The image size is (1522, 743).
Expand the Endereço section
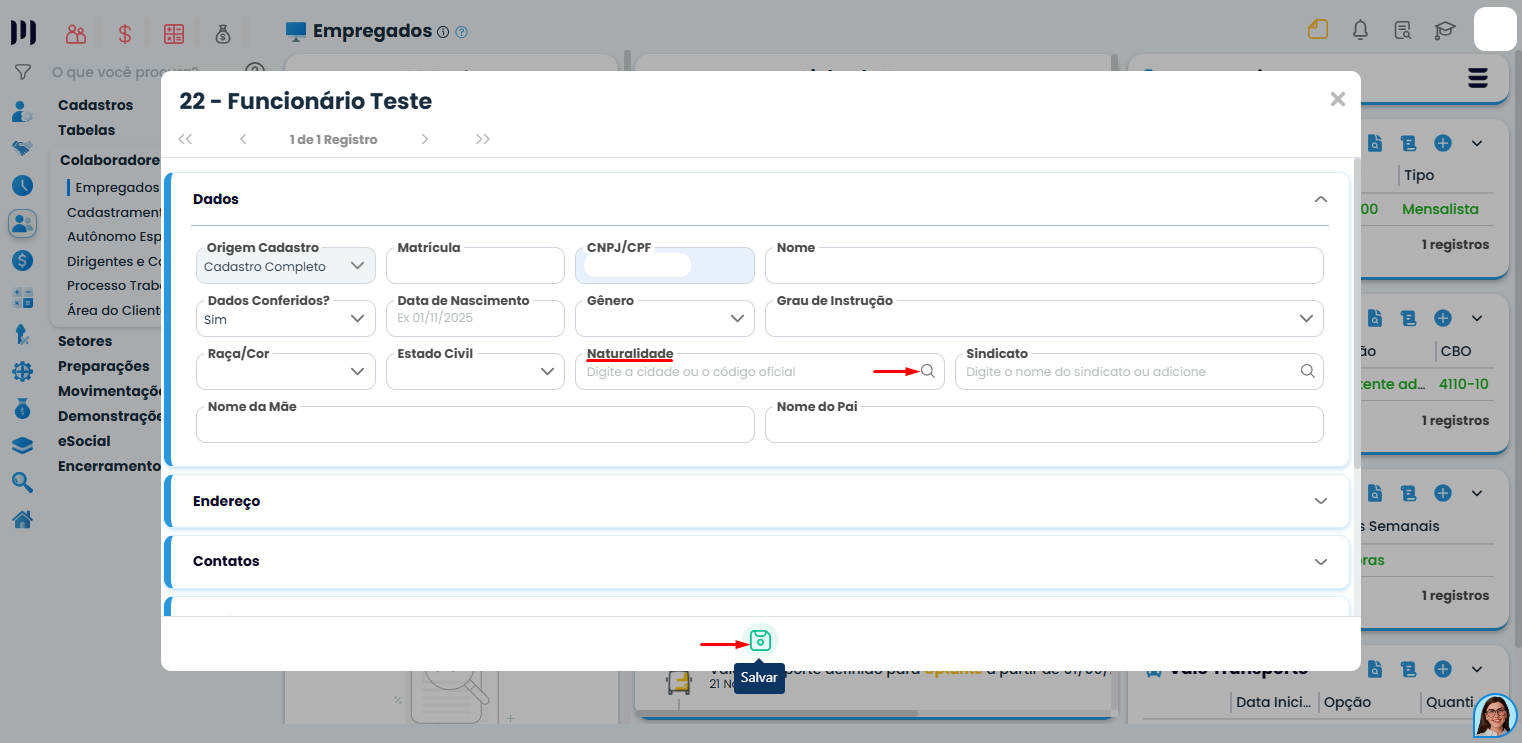[1321, 501]
